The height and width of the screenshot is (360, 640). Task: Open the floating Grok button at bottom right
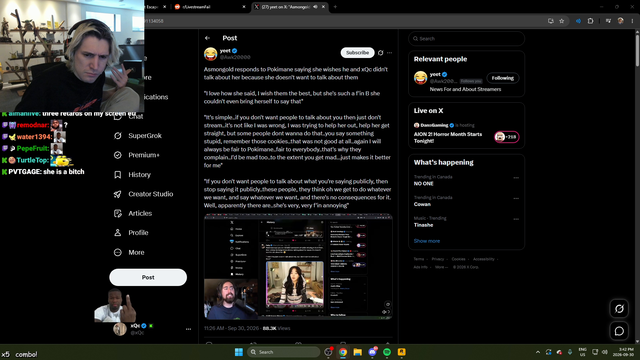[x=619, y=309]
